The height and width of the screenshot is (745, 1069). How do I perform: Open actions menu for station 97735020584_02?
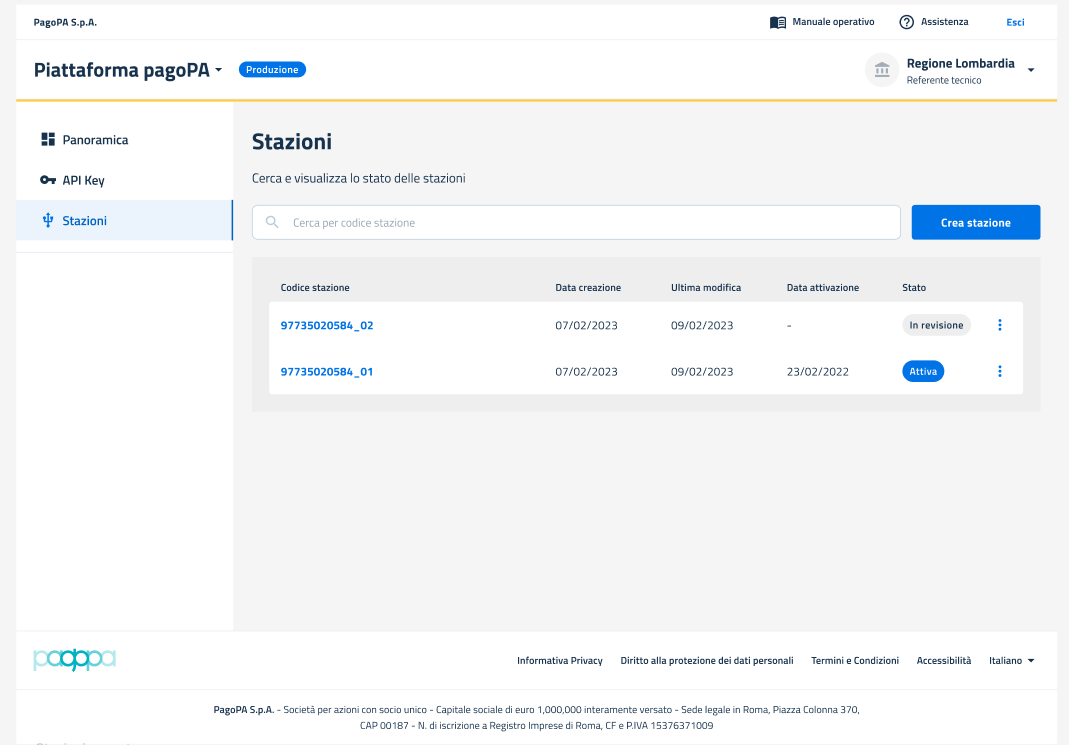(1000, 325)
